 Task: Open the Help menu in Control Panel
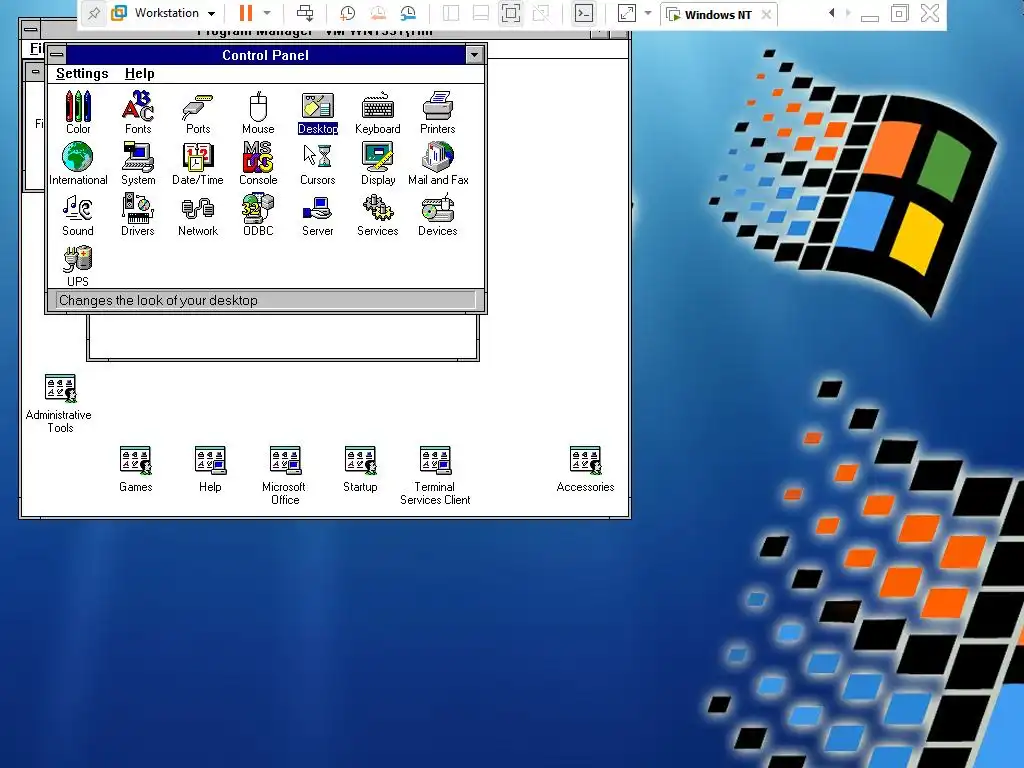pyautogui.click(x=139, y=73)
